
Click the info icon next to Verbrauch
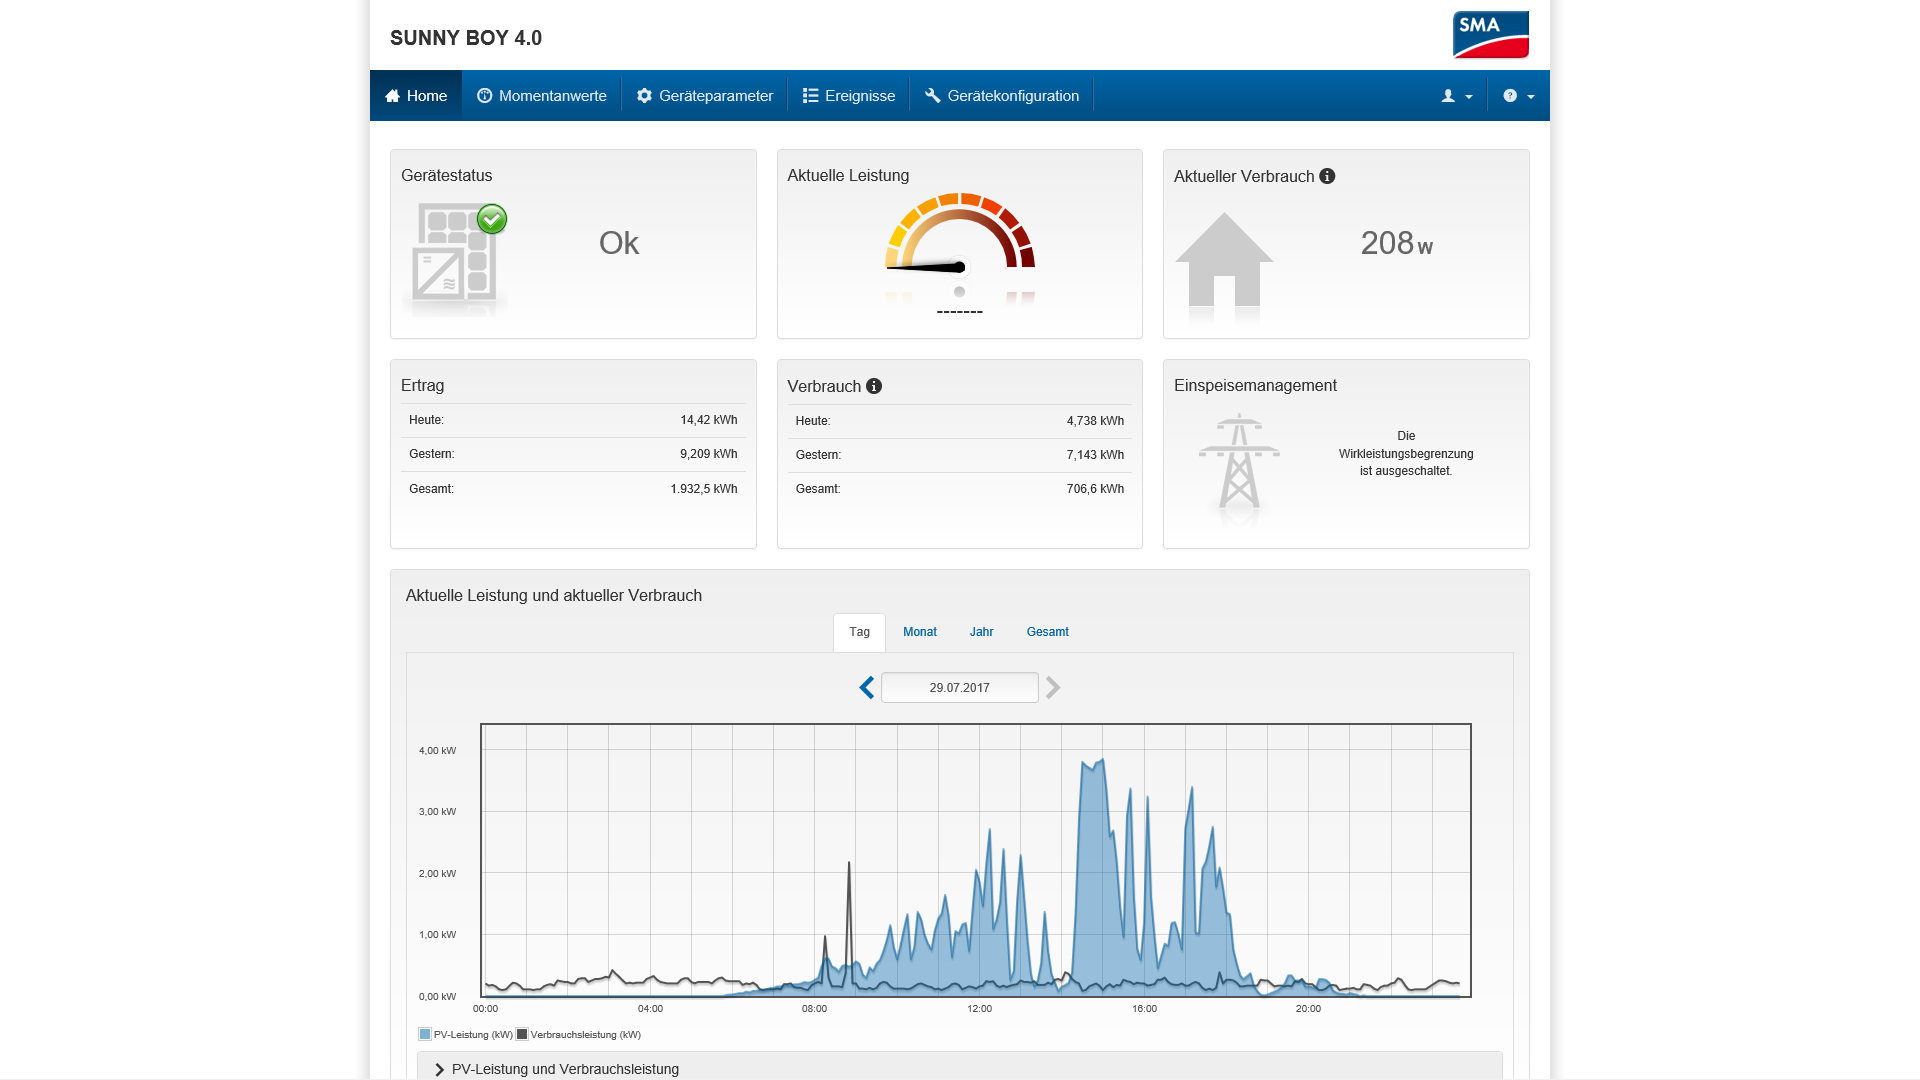click(x=874, y=386)
